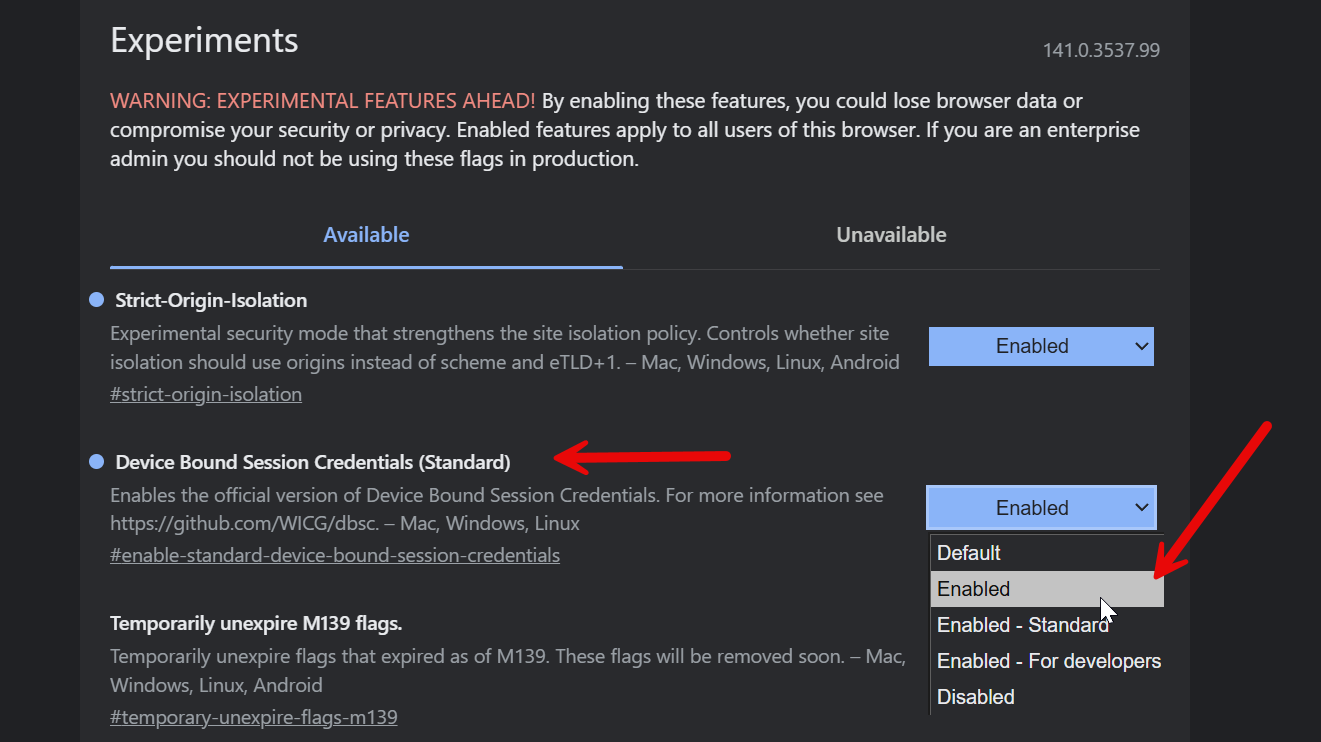Choose Disabled from the open dropdown list

(x=976, y=697)
